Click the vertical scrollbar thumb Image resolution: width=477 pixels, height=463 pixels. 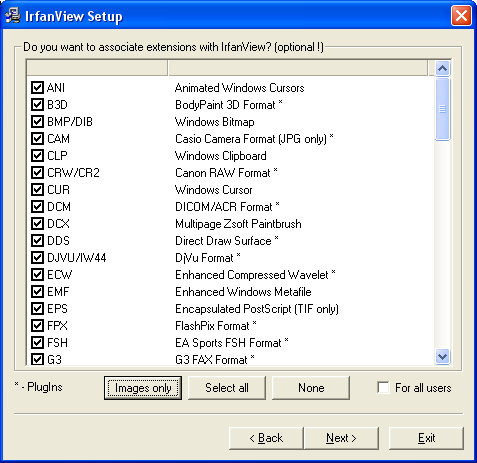[x=443, y=109]
